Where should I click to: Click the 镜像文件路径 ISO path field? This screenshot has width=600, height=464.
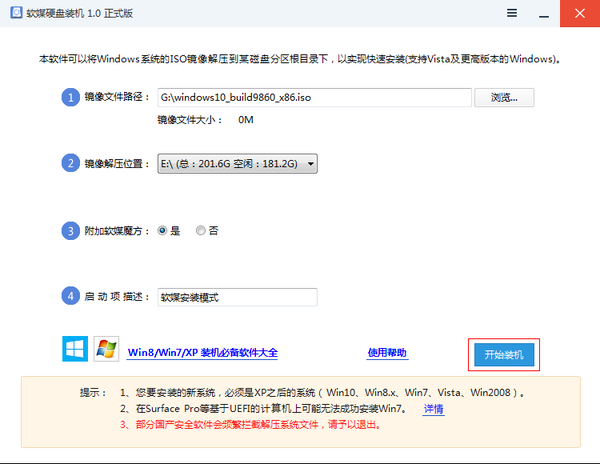pyautogui.click(x=313, y=97)
